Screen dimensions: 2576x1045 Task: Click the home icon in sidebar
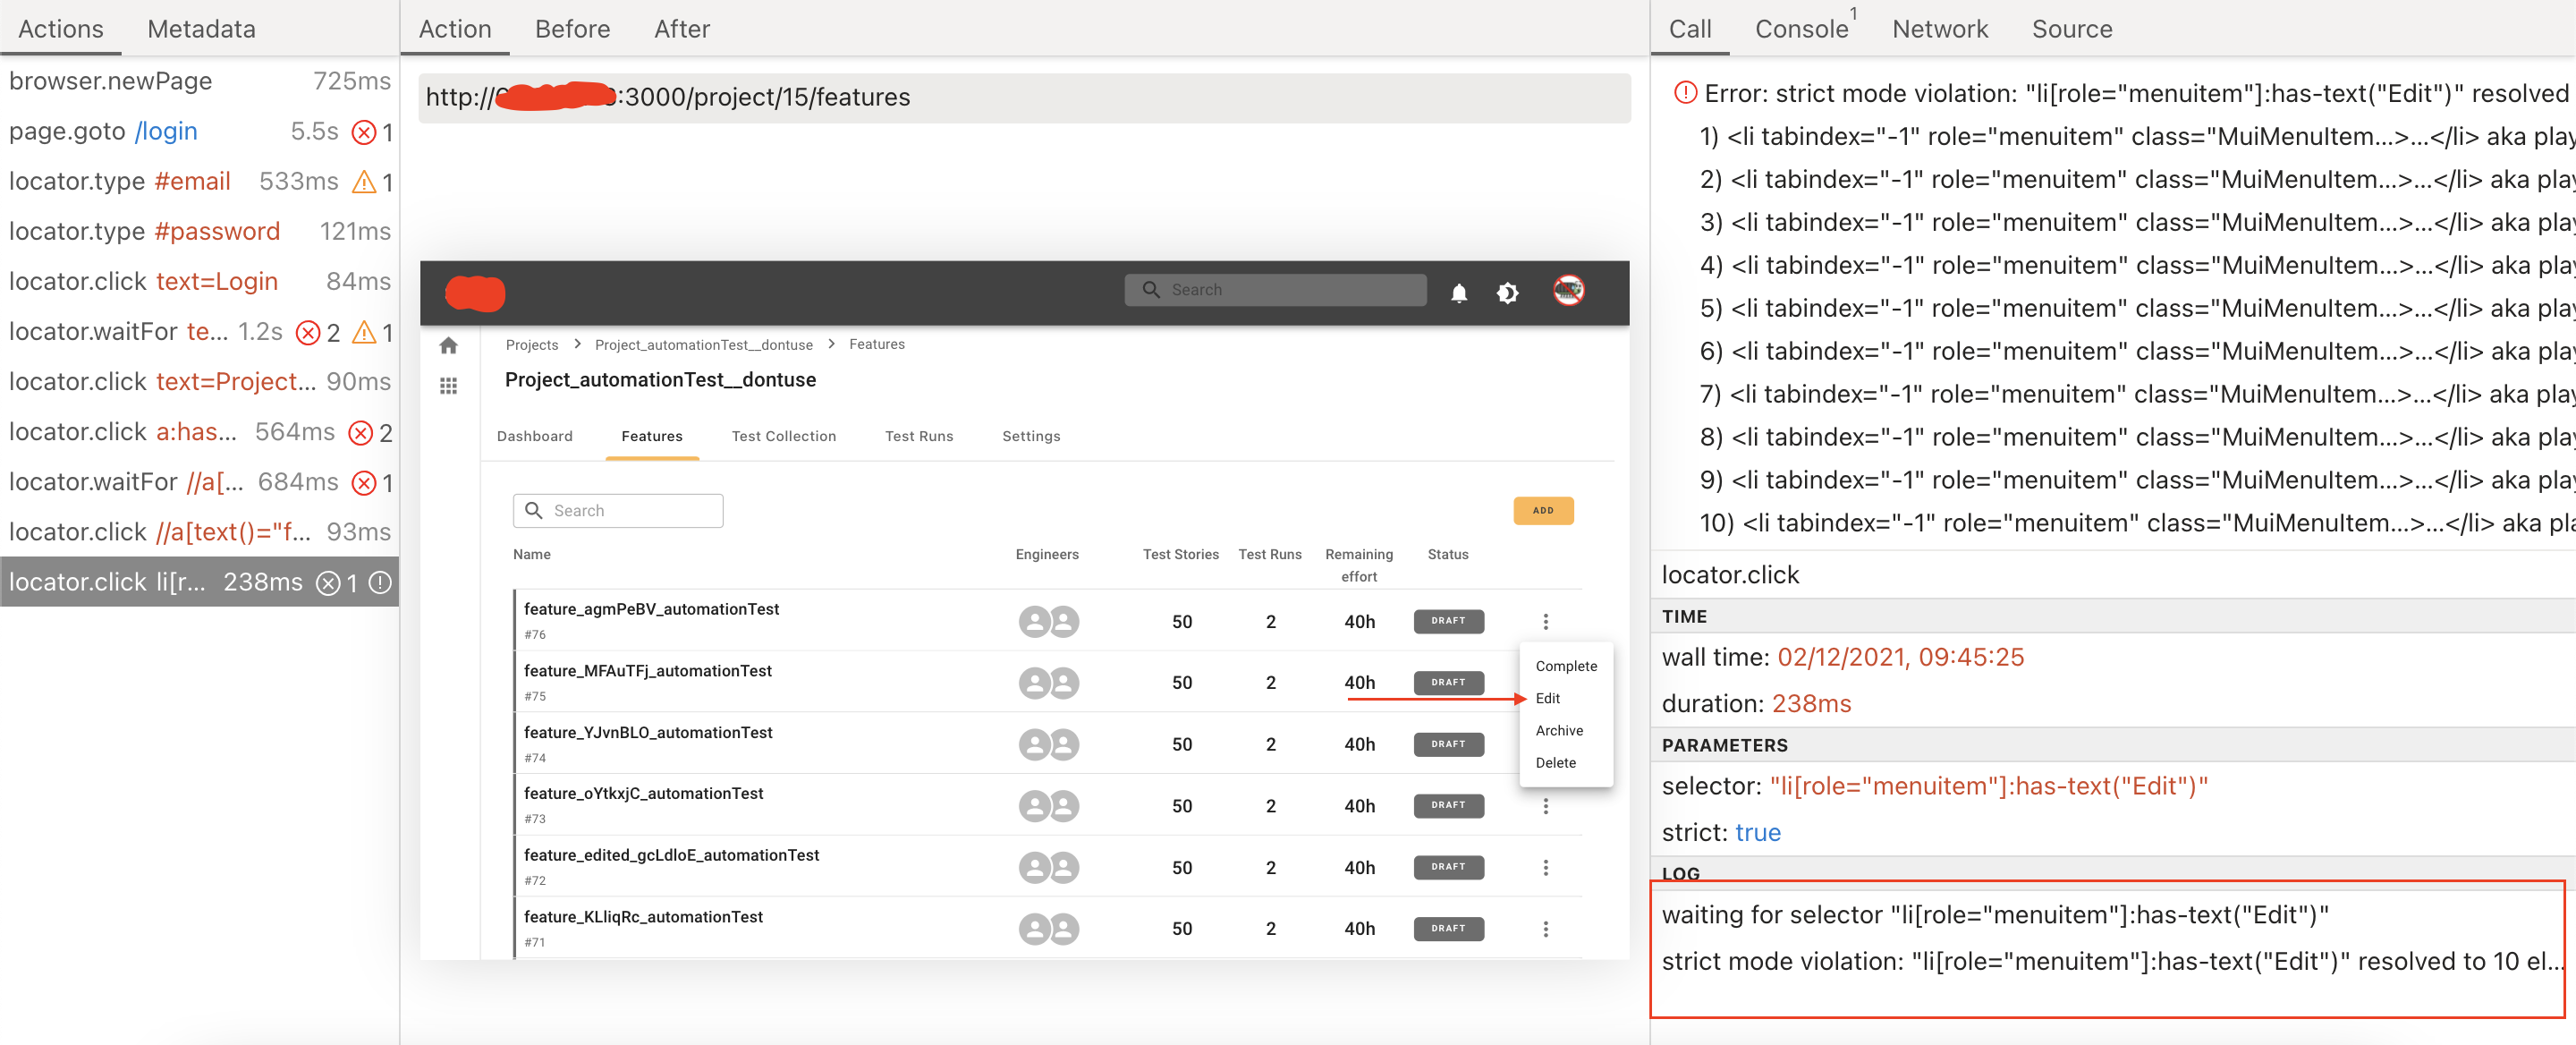click(448, 346)
